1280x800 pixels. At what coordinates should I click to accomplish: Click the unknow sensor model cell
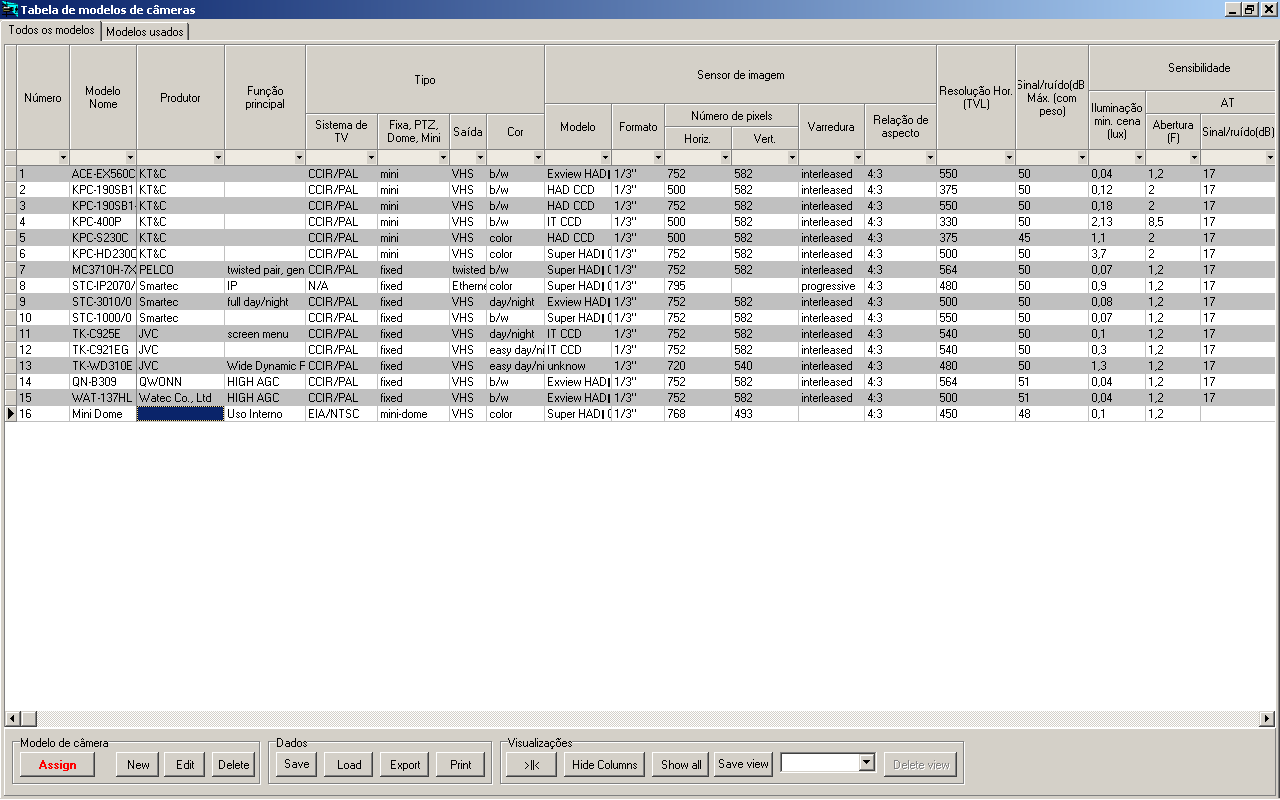tap(578, 366)
